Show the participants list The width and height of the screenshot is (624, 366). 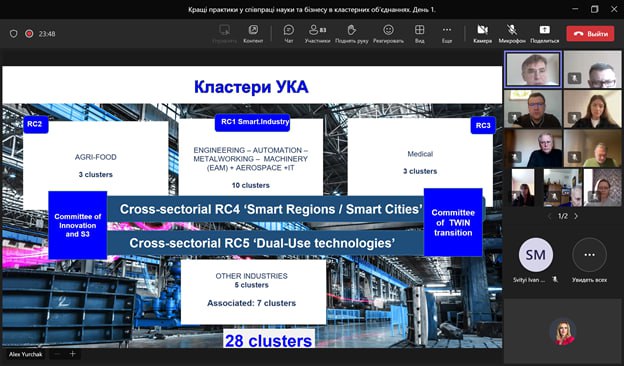pyautogui.click(x=317, y=33)
